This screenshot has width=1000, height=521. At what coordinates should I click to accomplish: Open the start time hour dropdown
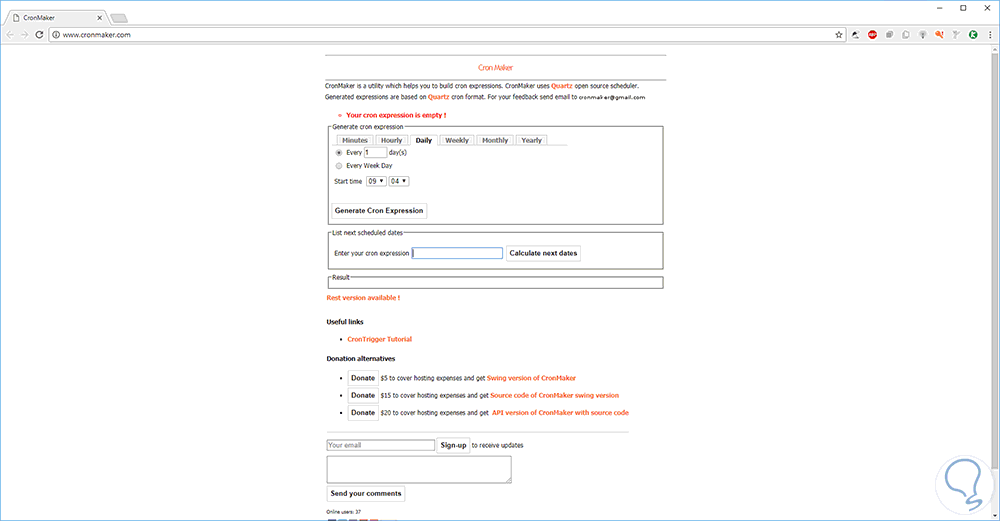[376, 182]
